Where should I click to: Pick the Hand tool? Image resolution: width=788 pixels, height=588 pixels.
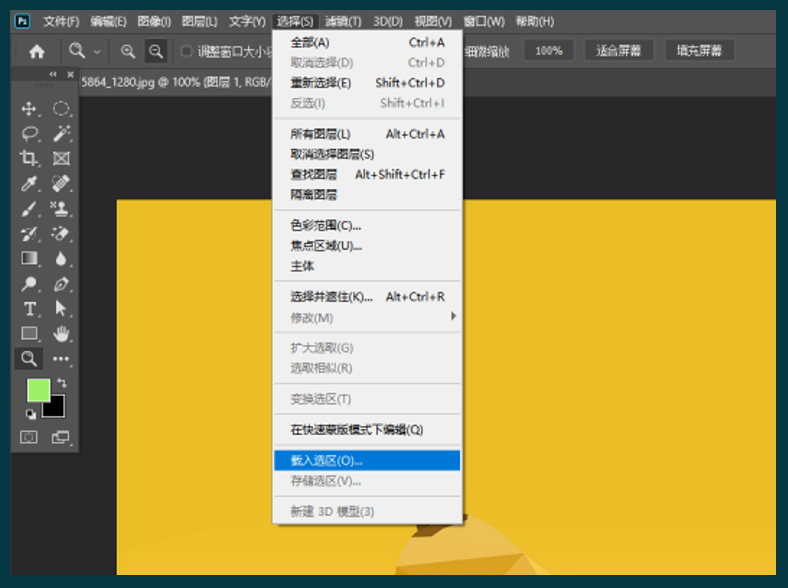click(x=61, y=333)
